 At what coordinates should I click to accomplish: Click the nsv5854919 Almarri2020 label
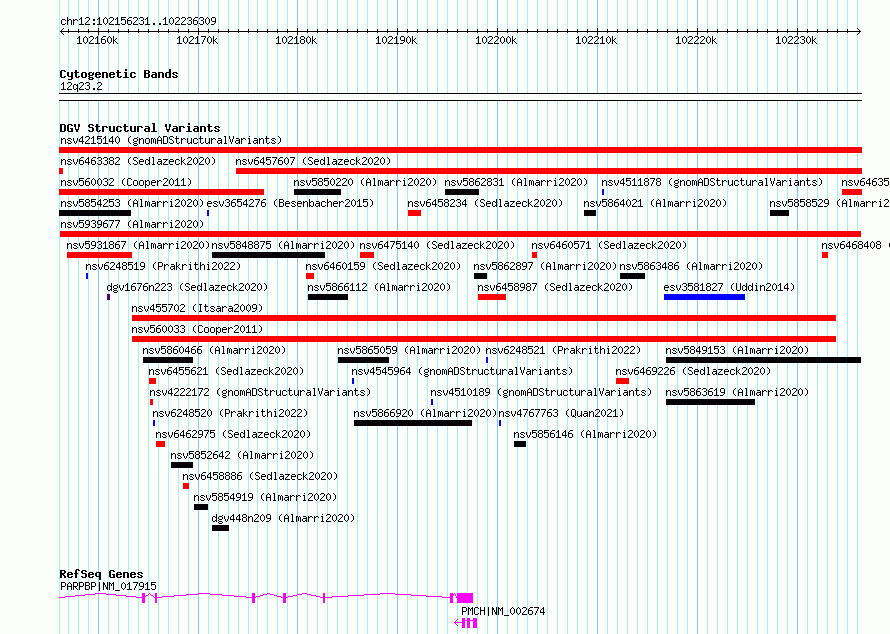265,497
